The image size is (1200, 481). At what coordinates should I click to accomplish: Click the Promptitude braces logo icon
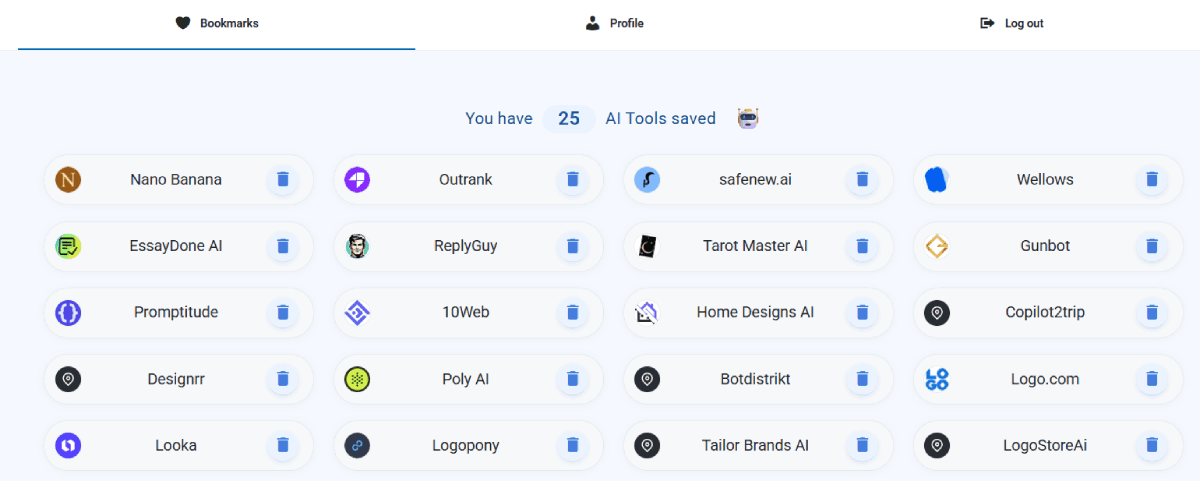coord(68,313)
